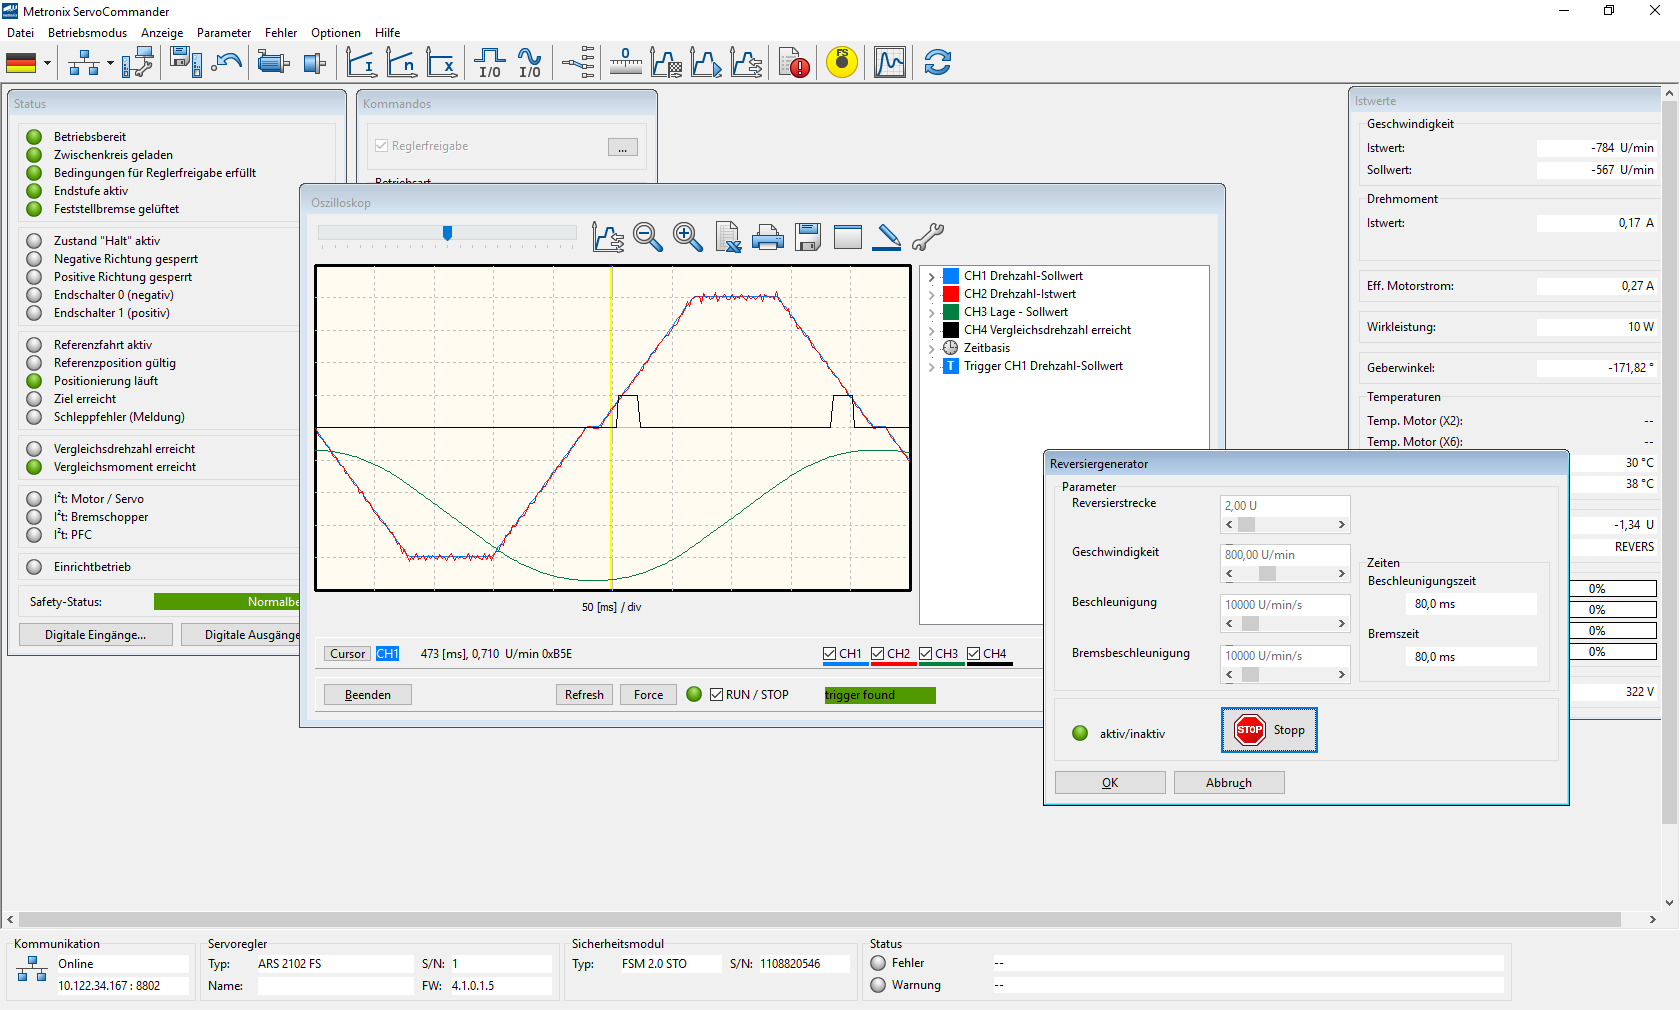
Task: Click Abbruch in Reversiergenerator dialog
Action: point(1229,783)
